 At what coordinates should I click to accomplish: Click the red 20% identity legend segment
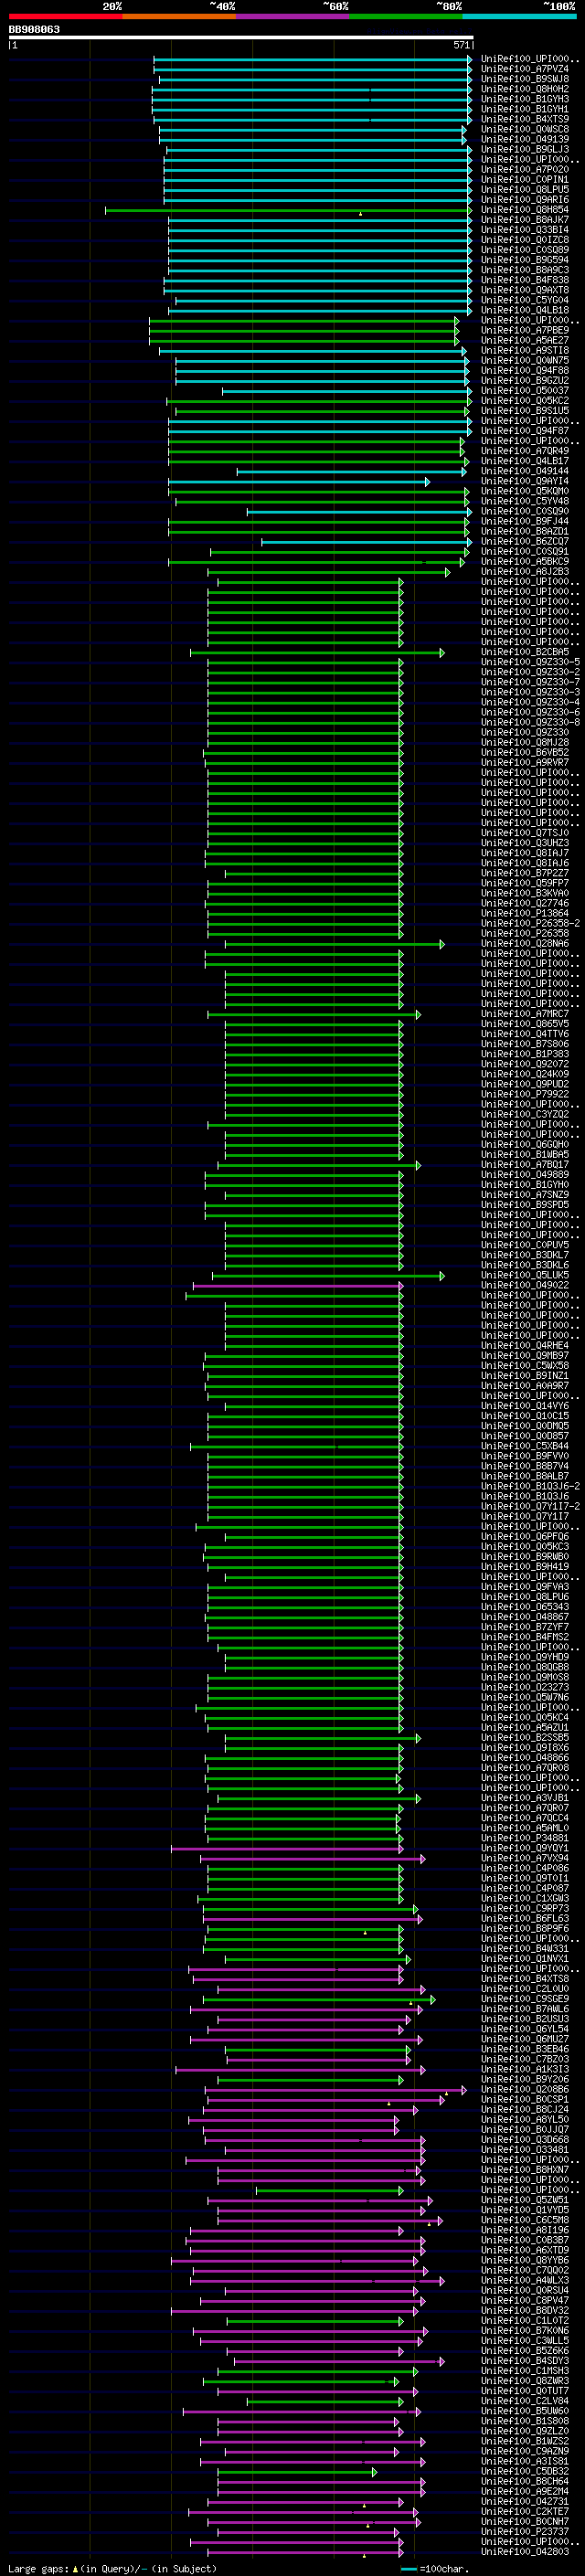65,16
